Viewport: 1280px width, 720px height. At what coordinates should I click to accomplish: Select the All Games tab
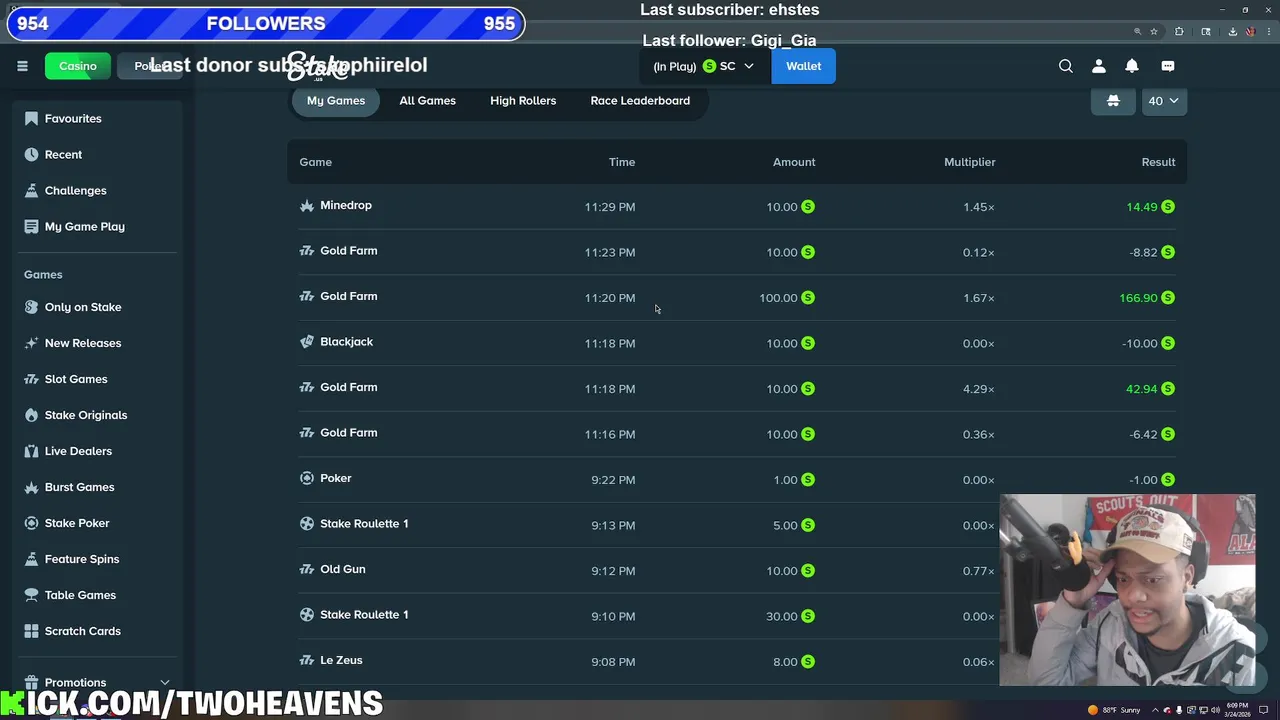pyautogui.click(x=427, y=101)
